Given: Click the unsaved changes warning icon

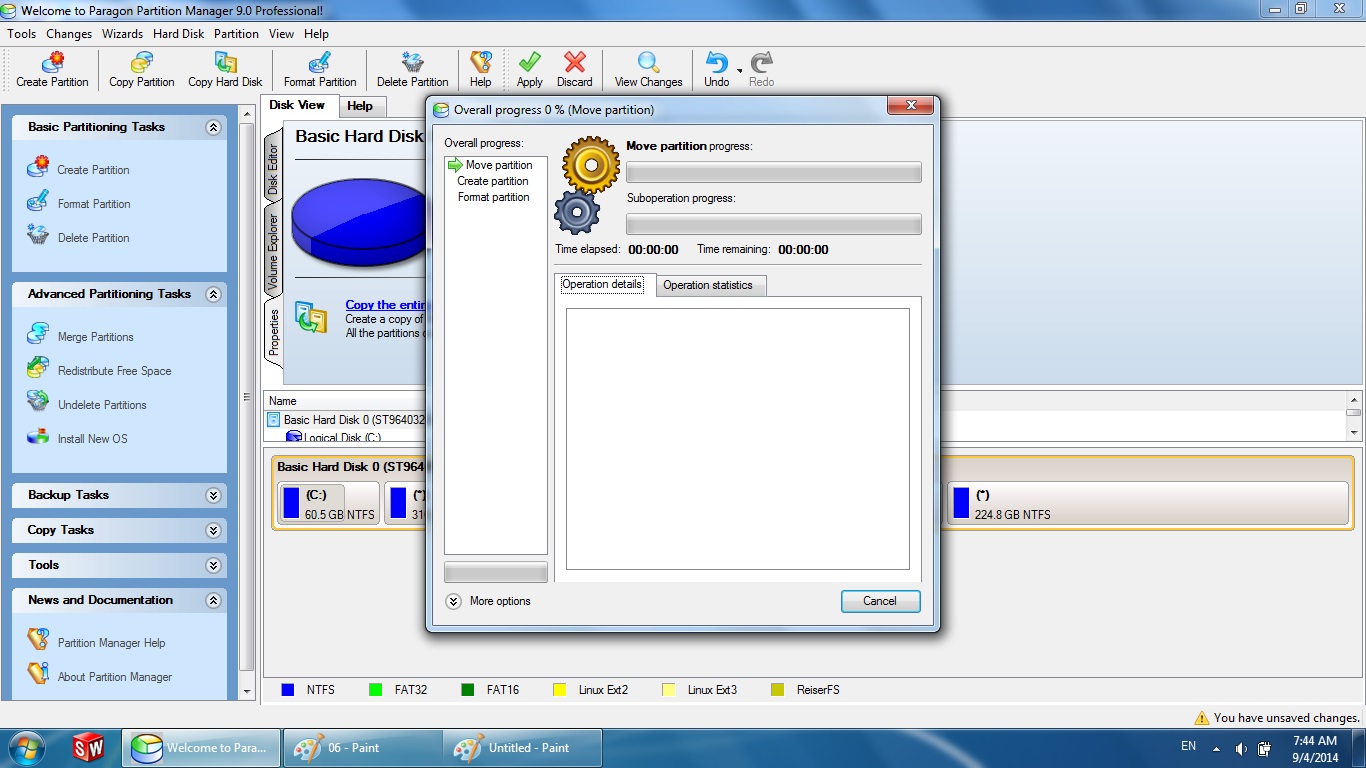Looking at the screenshot, I should pos(1202,718).
